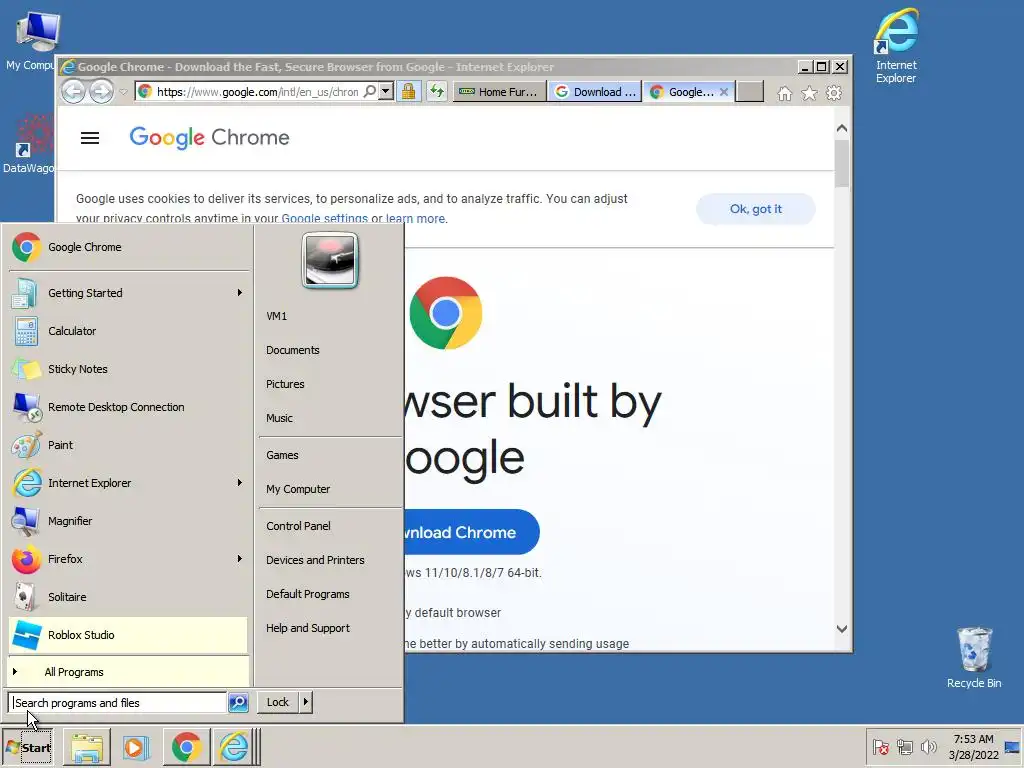Open Sticky Notes in the Start menu
Image resolution: width=1024 pixels, height=768 pixels.
tap(128, 369)
